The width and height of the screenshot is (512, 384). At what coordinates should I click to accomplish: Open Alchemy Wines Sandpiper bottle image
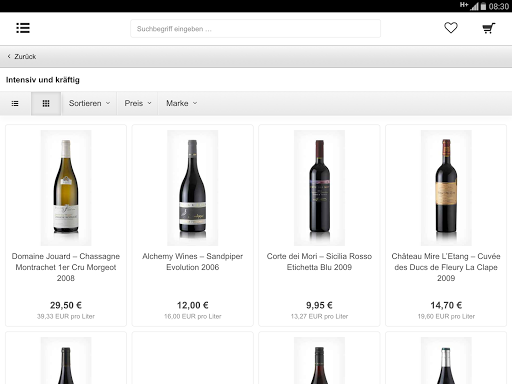(193, 188)
